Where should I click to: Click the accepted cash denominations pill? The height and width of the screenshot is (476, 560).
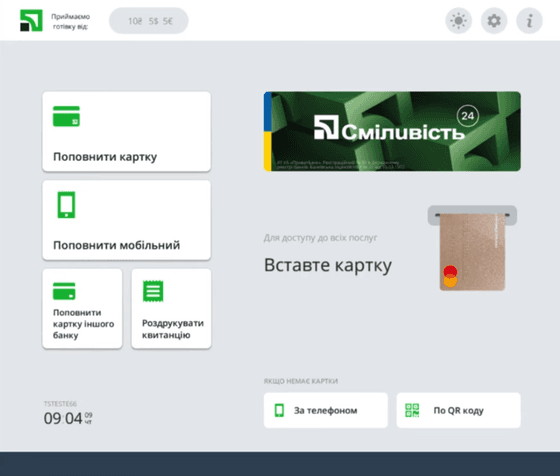149,21
